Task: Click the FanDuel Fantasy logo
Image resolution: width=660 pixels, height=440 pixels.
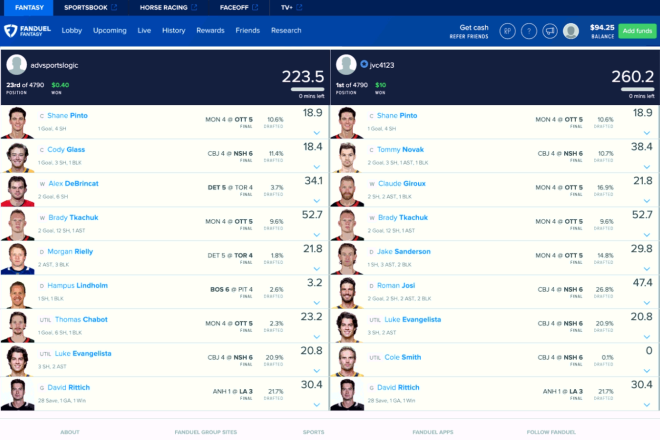Action: 27,30
